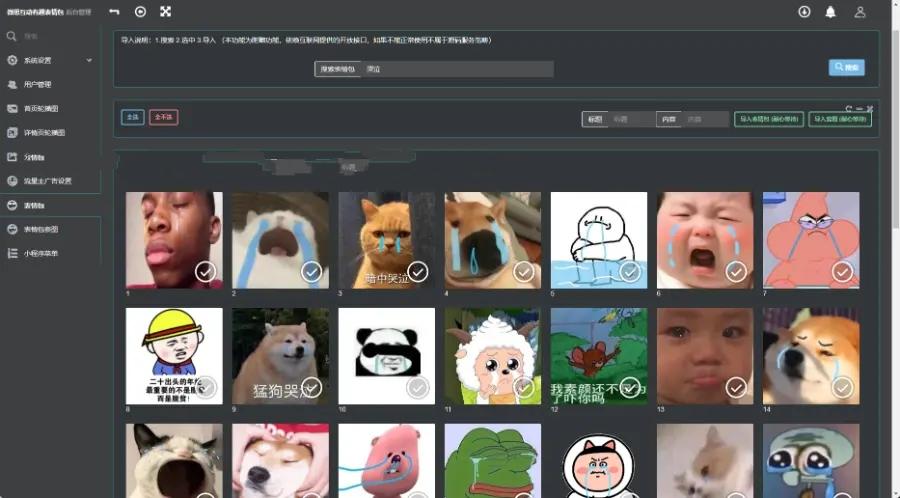Toggle checkmark on Jerry mouse image 12
Image resolution: width=900 pixels, height=498 pixels.
coord(630,388)
